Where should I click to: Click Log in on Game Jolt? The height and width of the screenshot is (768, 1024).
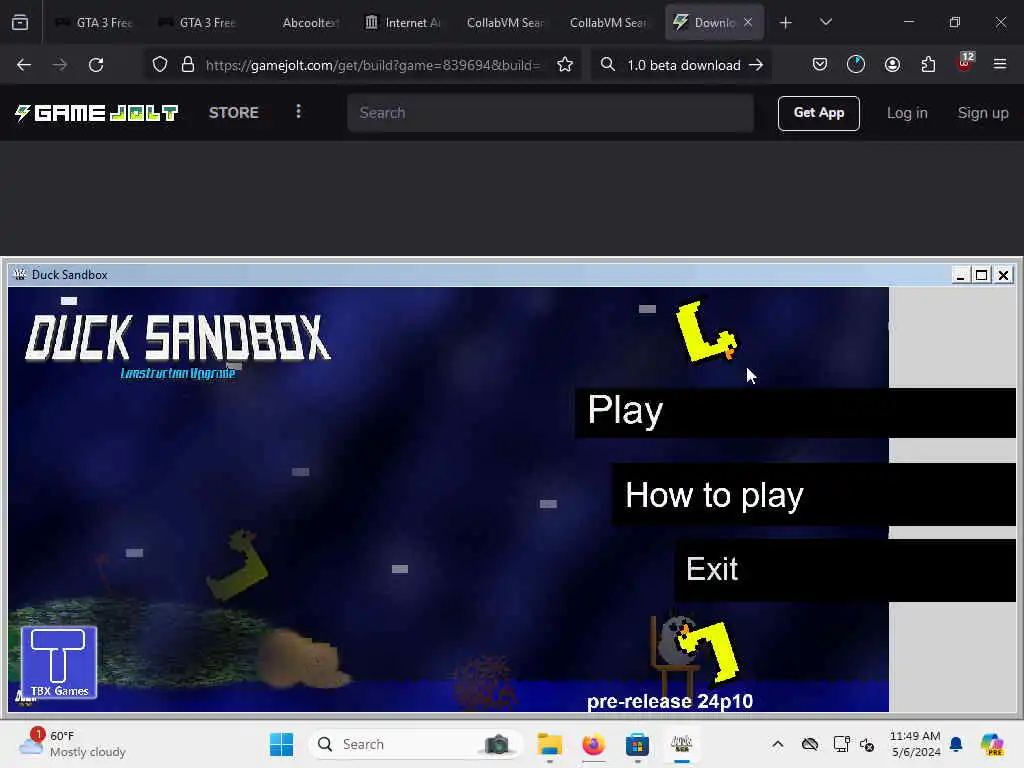coord(907,113)
